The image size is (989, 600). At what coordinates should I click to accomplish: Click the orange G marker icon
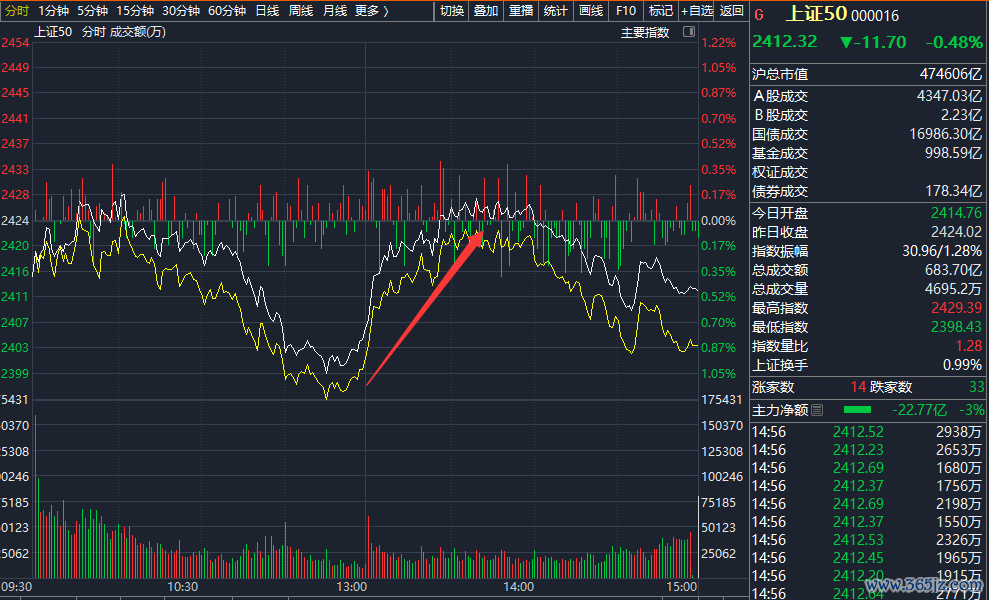[759, 15]
